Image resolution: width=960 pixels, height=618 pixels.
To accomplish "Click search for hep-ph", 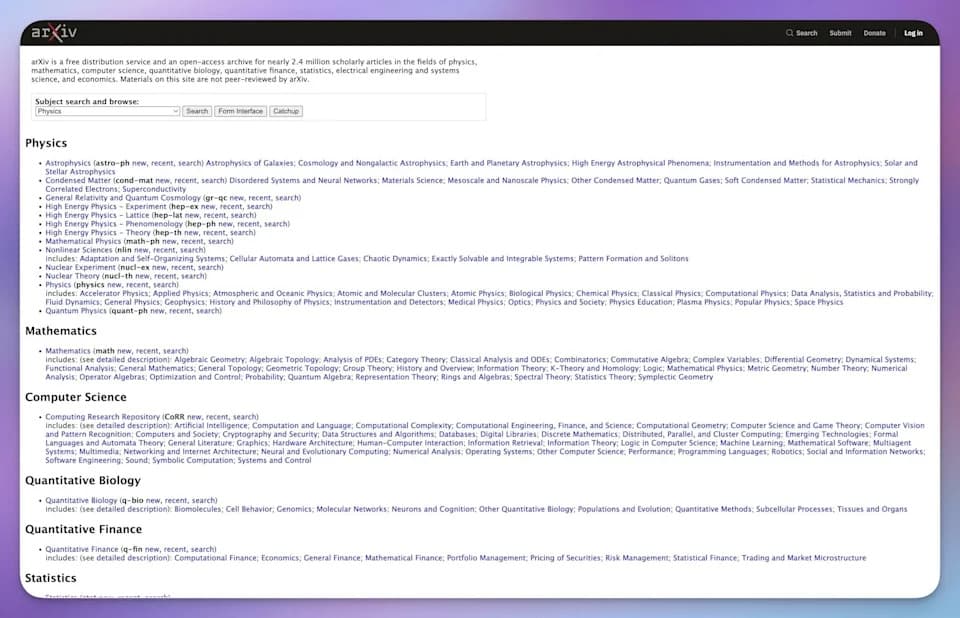I will 276,224.
